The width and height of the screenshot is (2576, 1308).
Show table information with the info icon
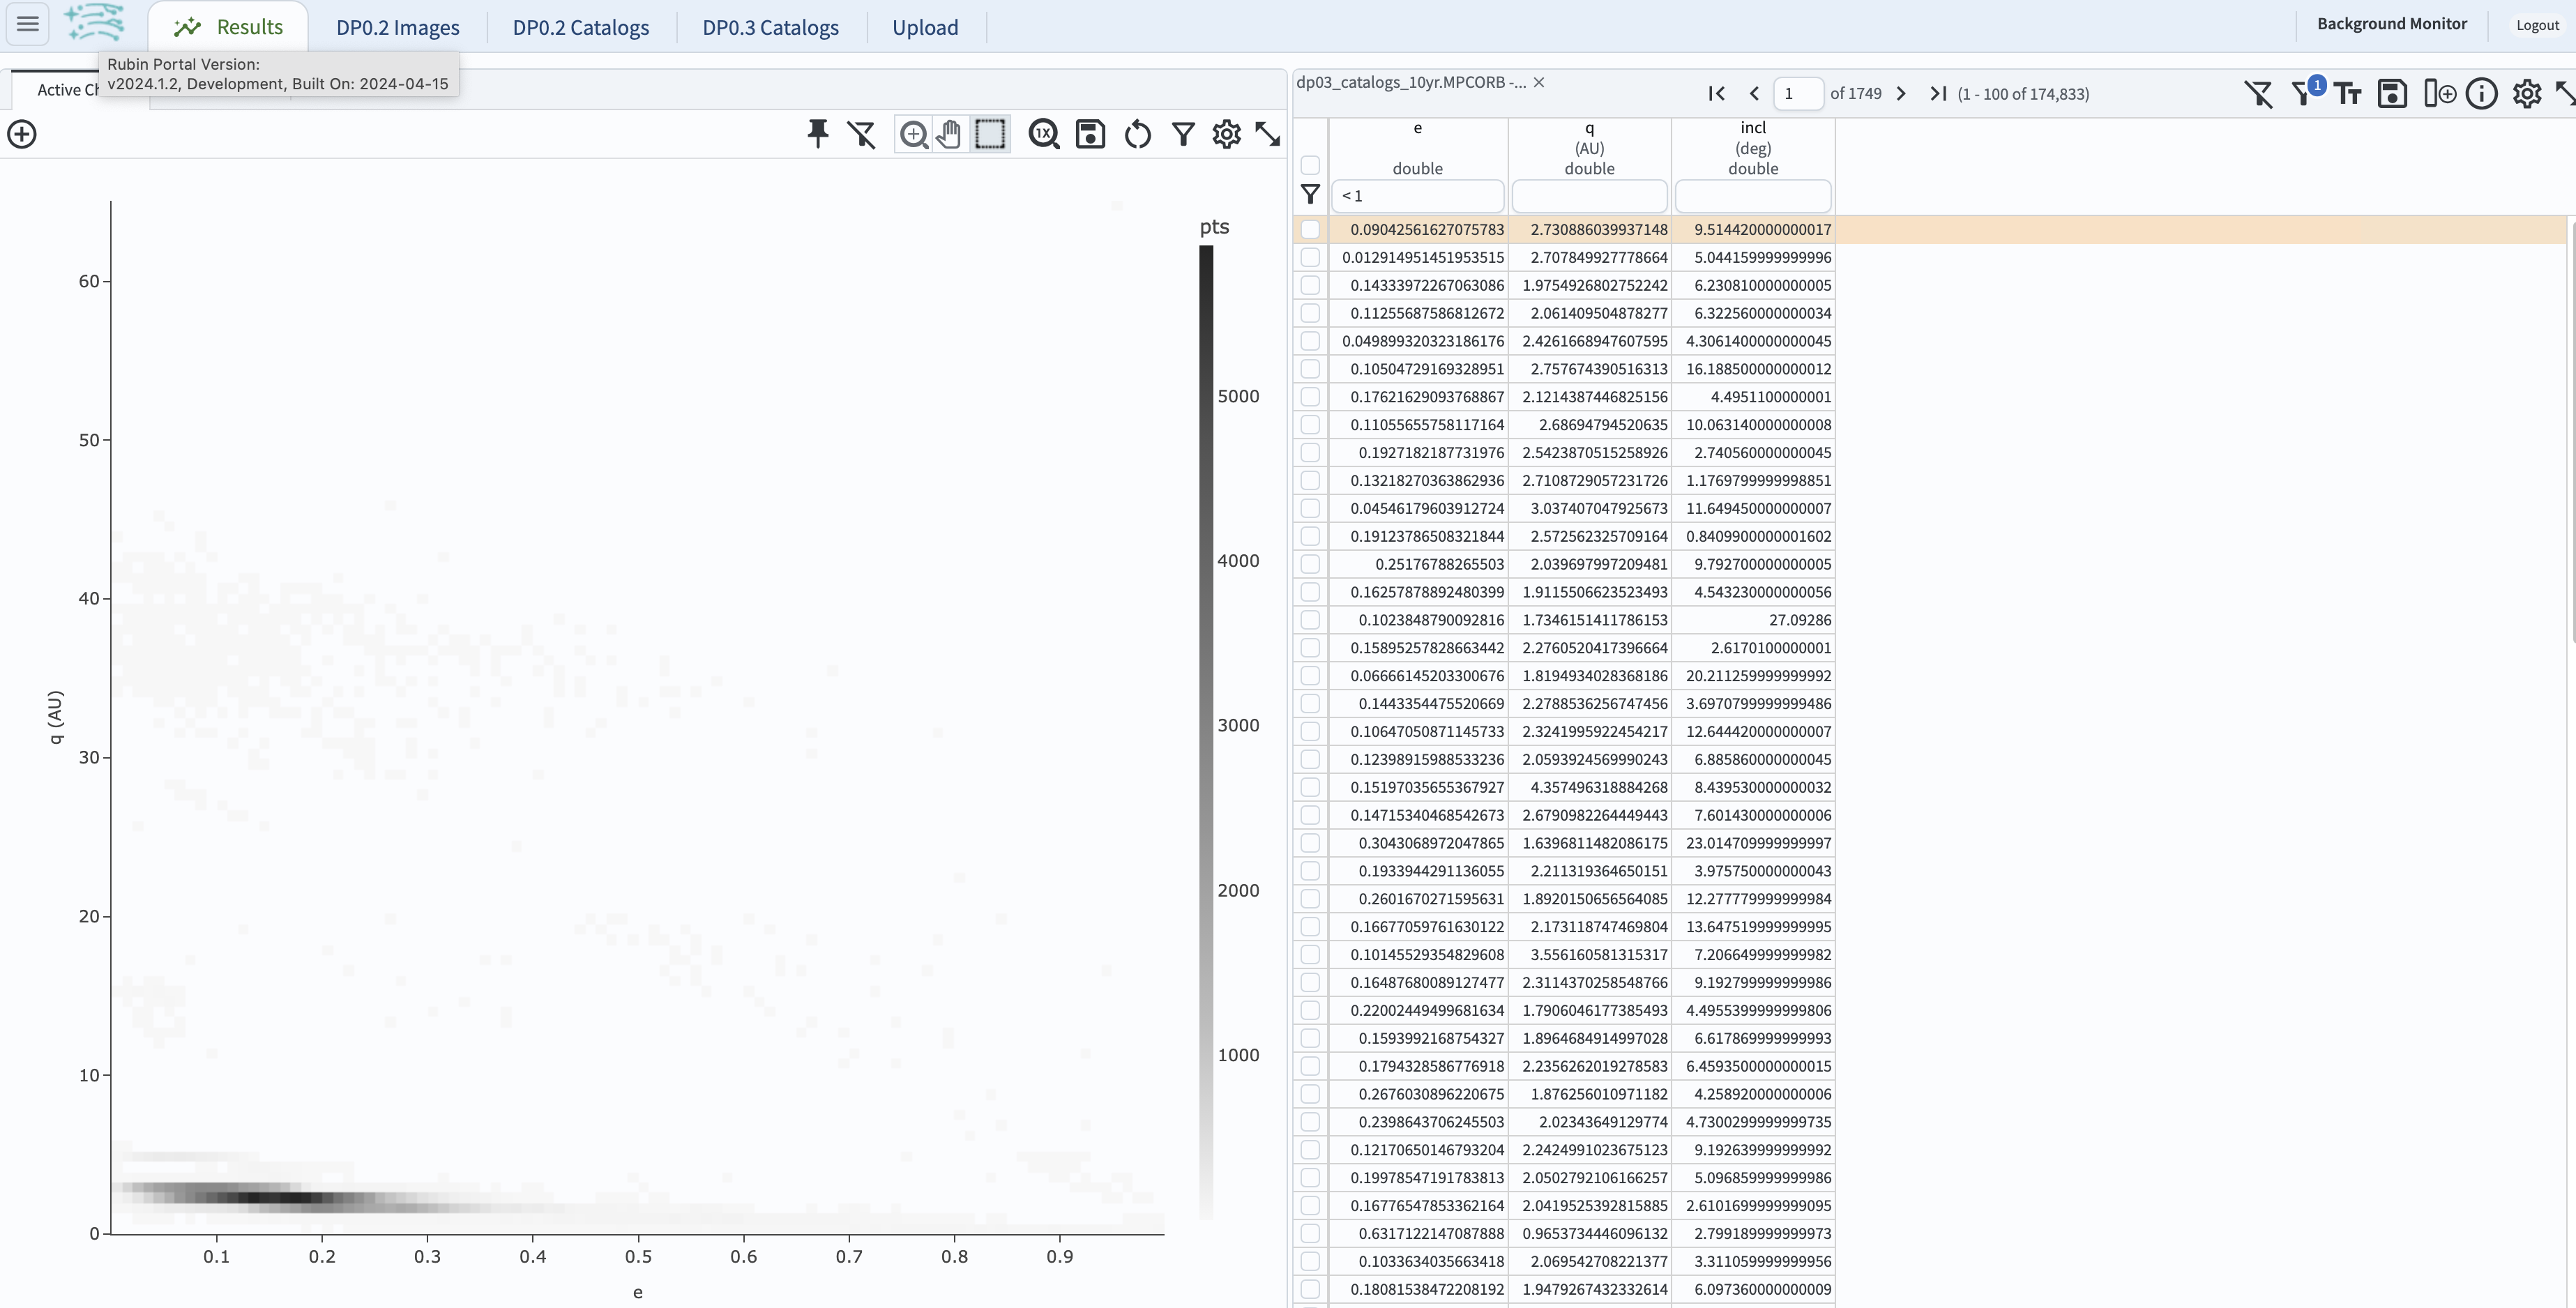pos(2482,94)
